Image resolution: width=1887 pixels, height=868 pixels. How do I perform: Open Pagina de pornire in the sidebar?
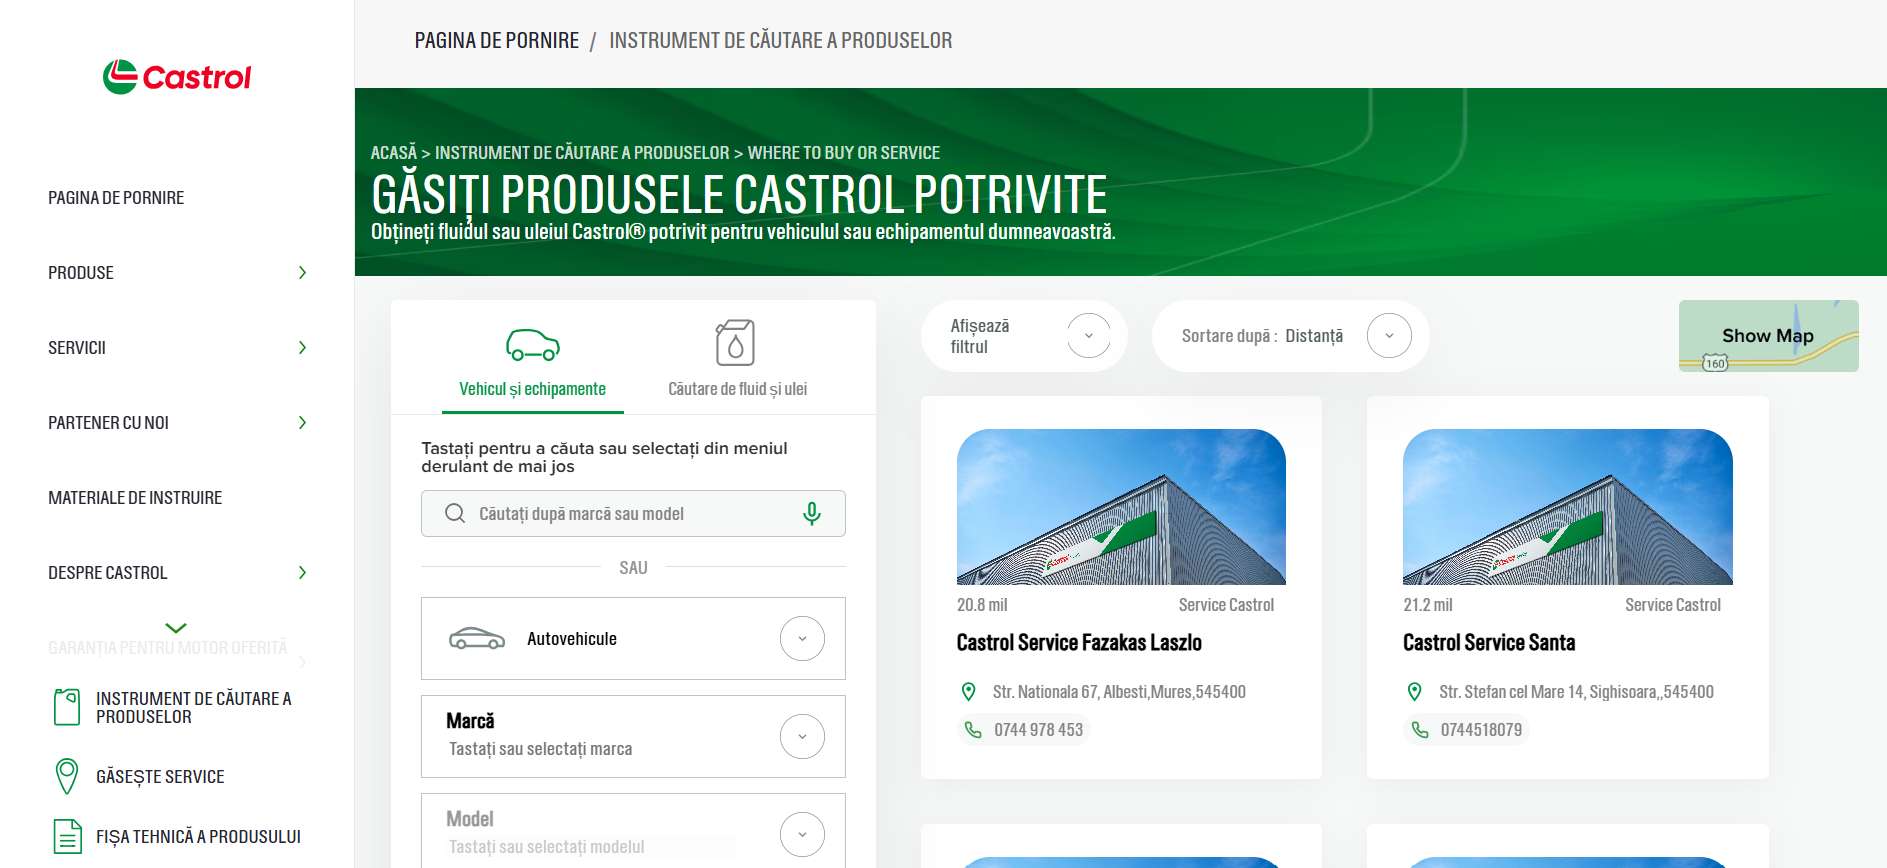(x=116, y=198)
